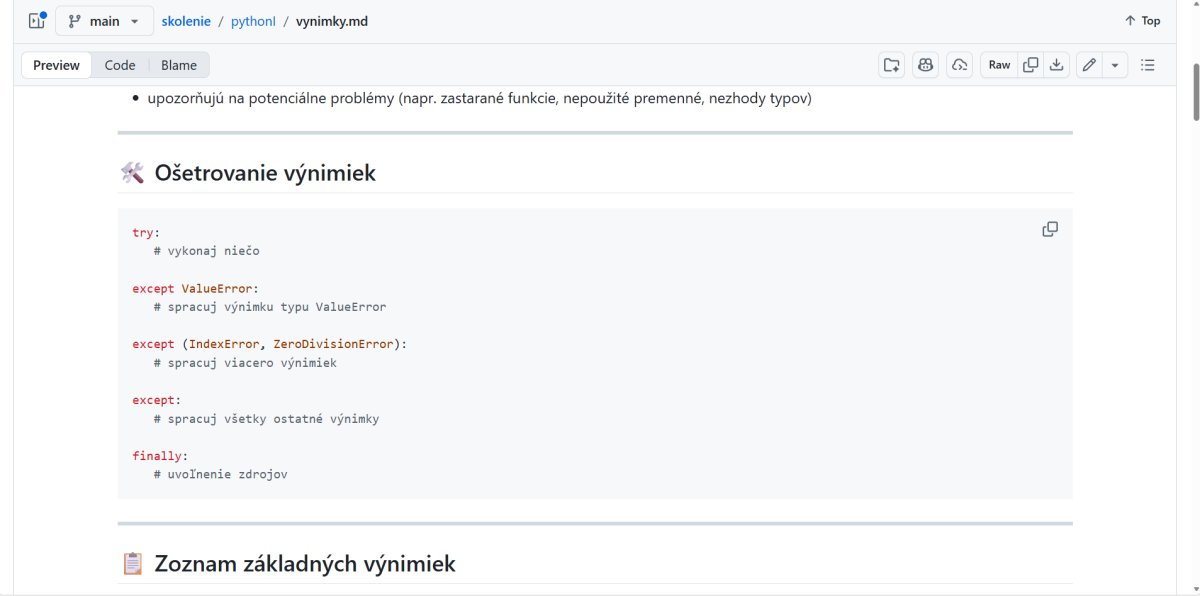The image size is (1200, 596).
Task: Go to the pythonI folder
Action: pos(254,21)
